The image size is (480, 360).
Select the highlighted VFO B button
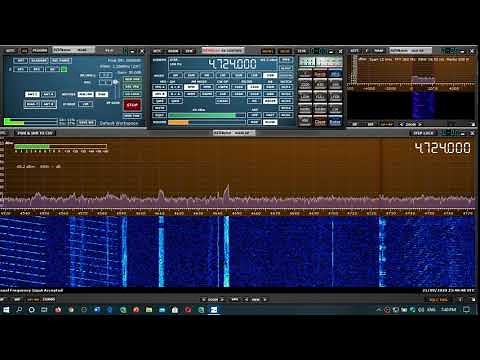(159, 94)
